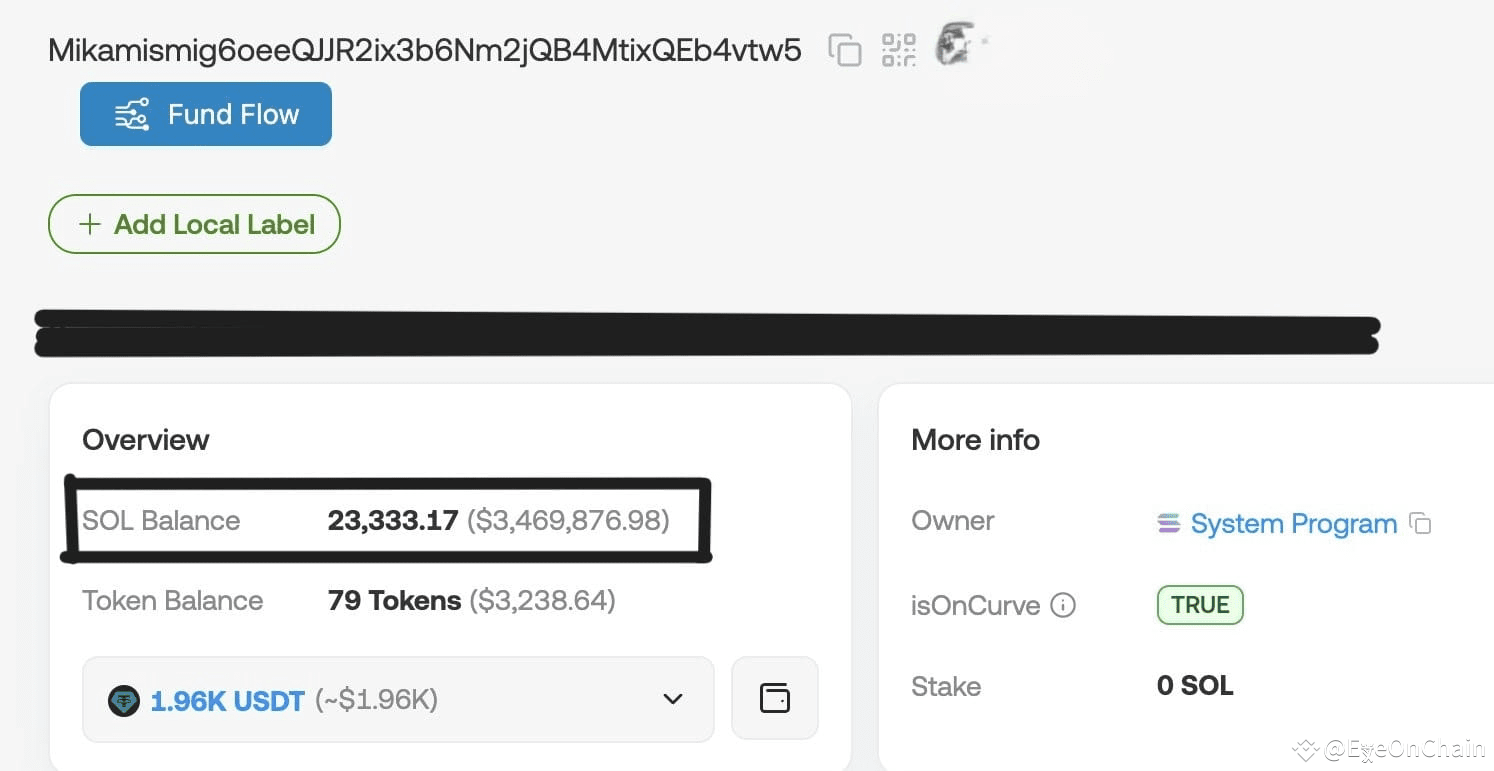Click the flow icon on Fund Flow
This screenshot has width=1494, height=771.
132,115
